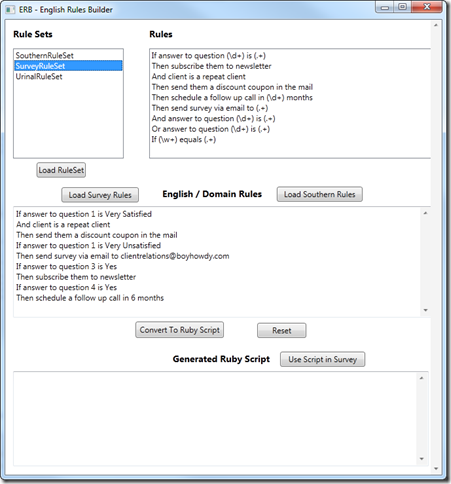
Task: Click the main window scrollbar up arrow
Action: (436, 25)
